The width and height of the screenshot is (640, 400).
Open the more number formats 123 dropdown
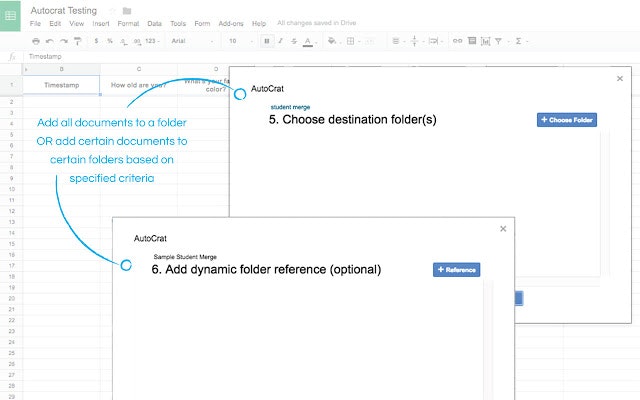pos(152,41)
